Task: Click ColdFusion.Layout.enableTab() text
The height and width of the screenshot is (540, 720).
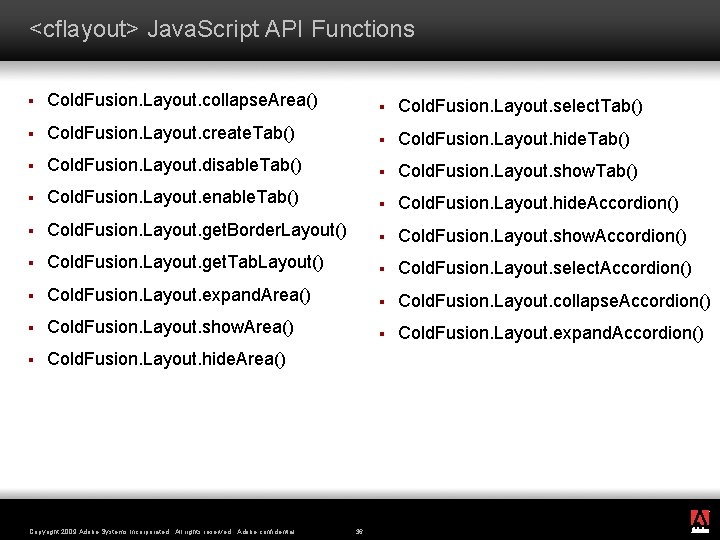Action: (173, 197)
